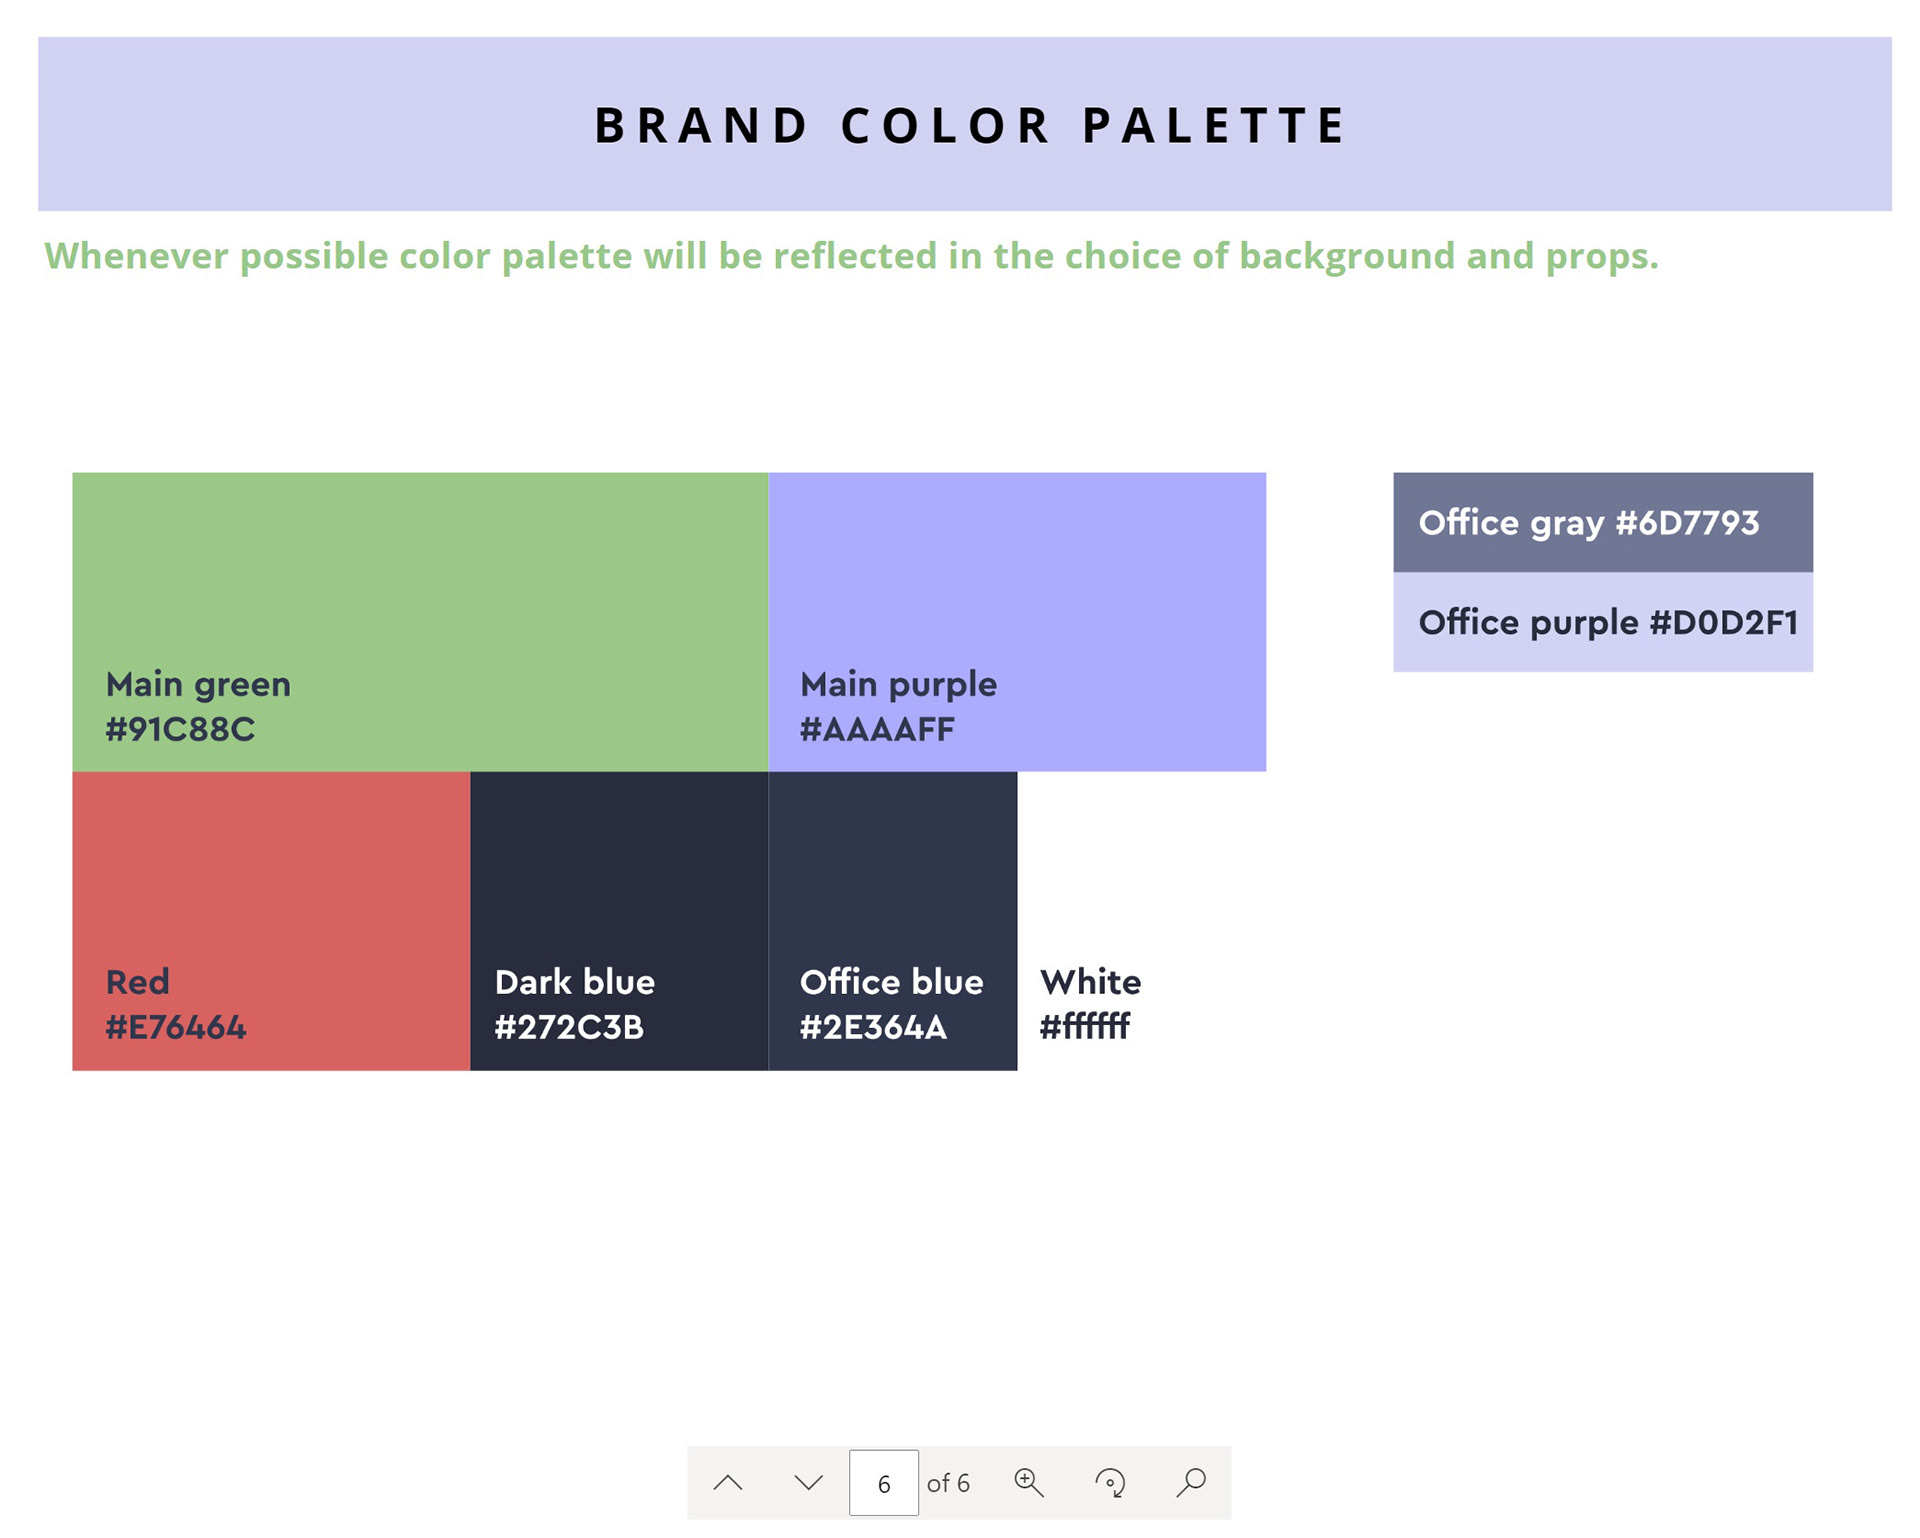Click the BRAND COLOR PALETTE heading
The image size is (1920, 1538).
pos(970,126)
